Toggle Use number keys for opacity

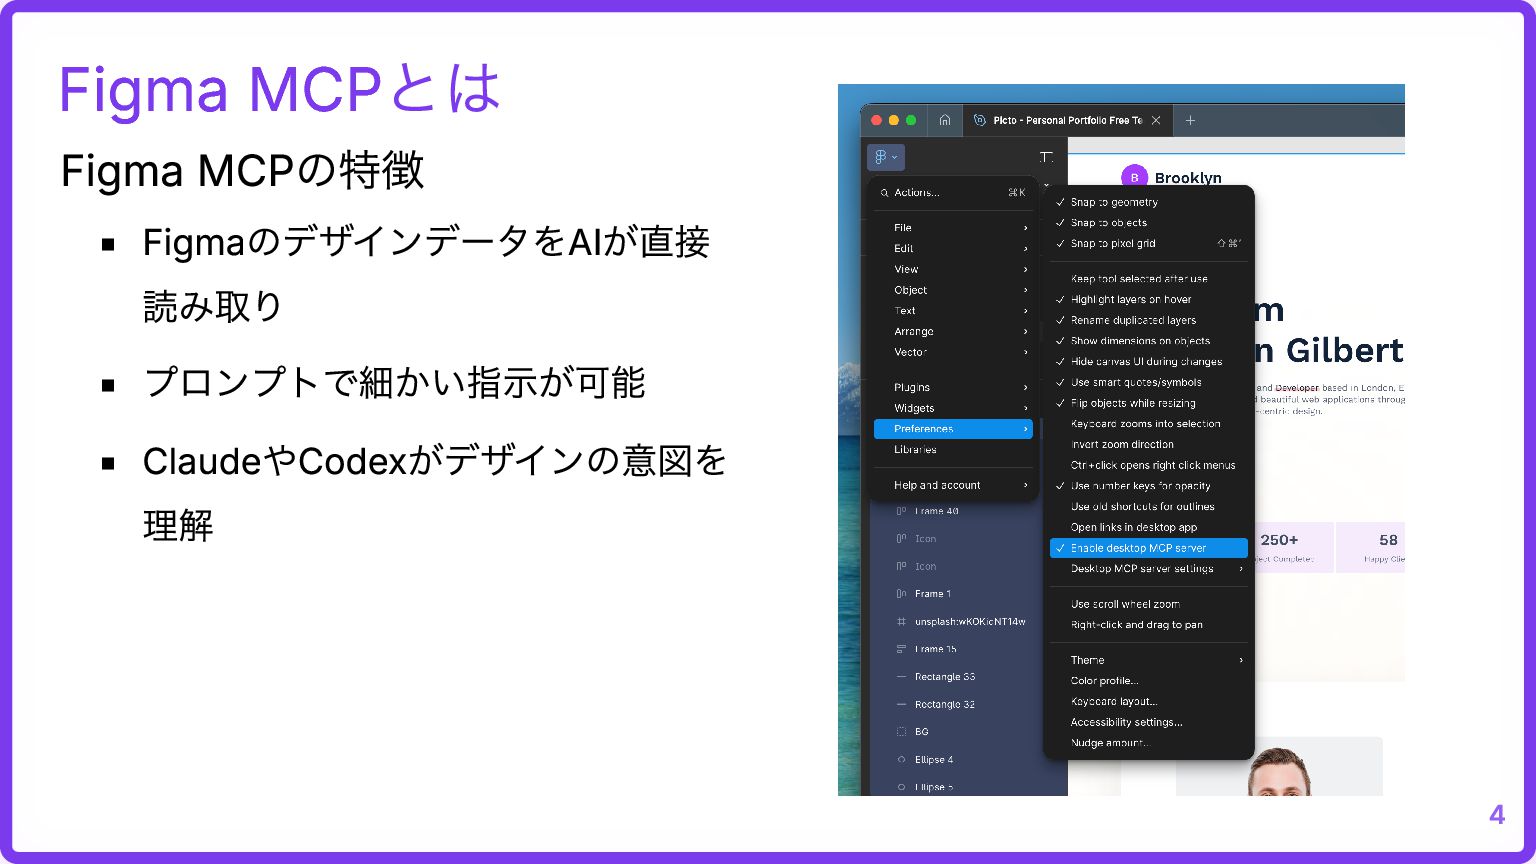pos(1149,486)
